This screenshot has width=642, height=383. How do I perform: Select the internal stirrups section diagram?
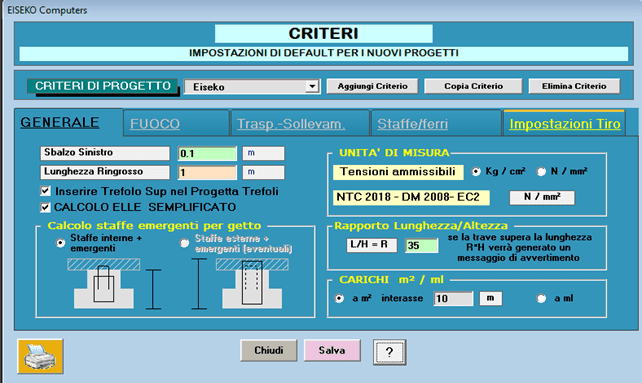104,284
